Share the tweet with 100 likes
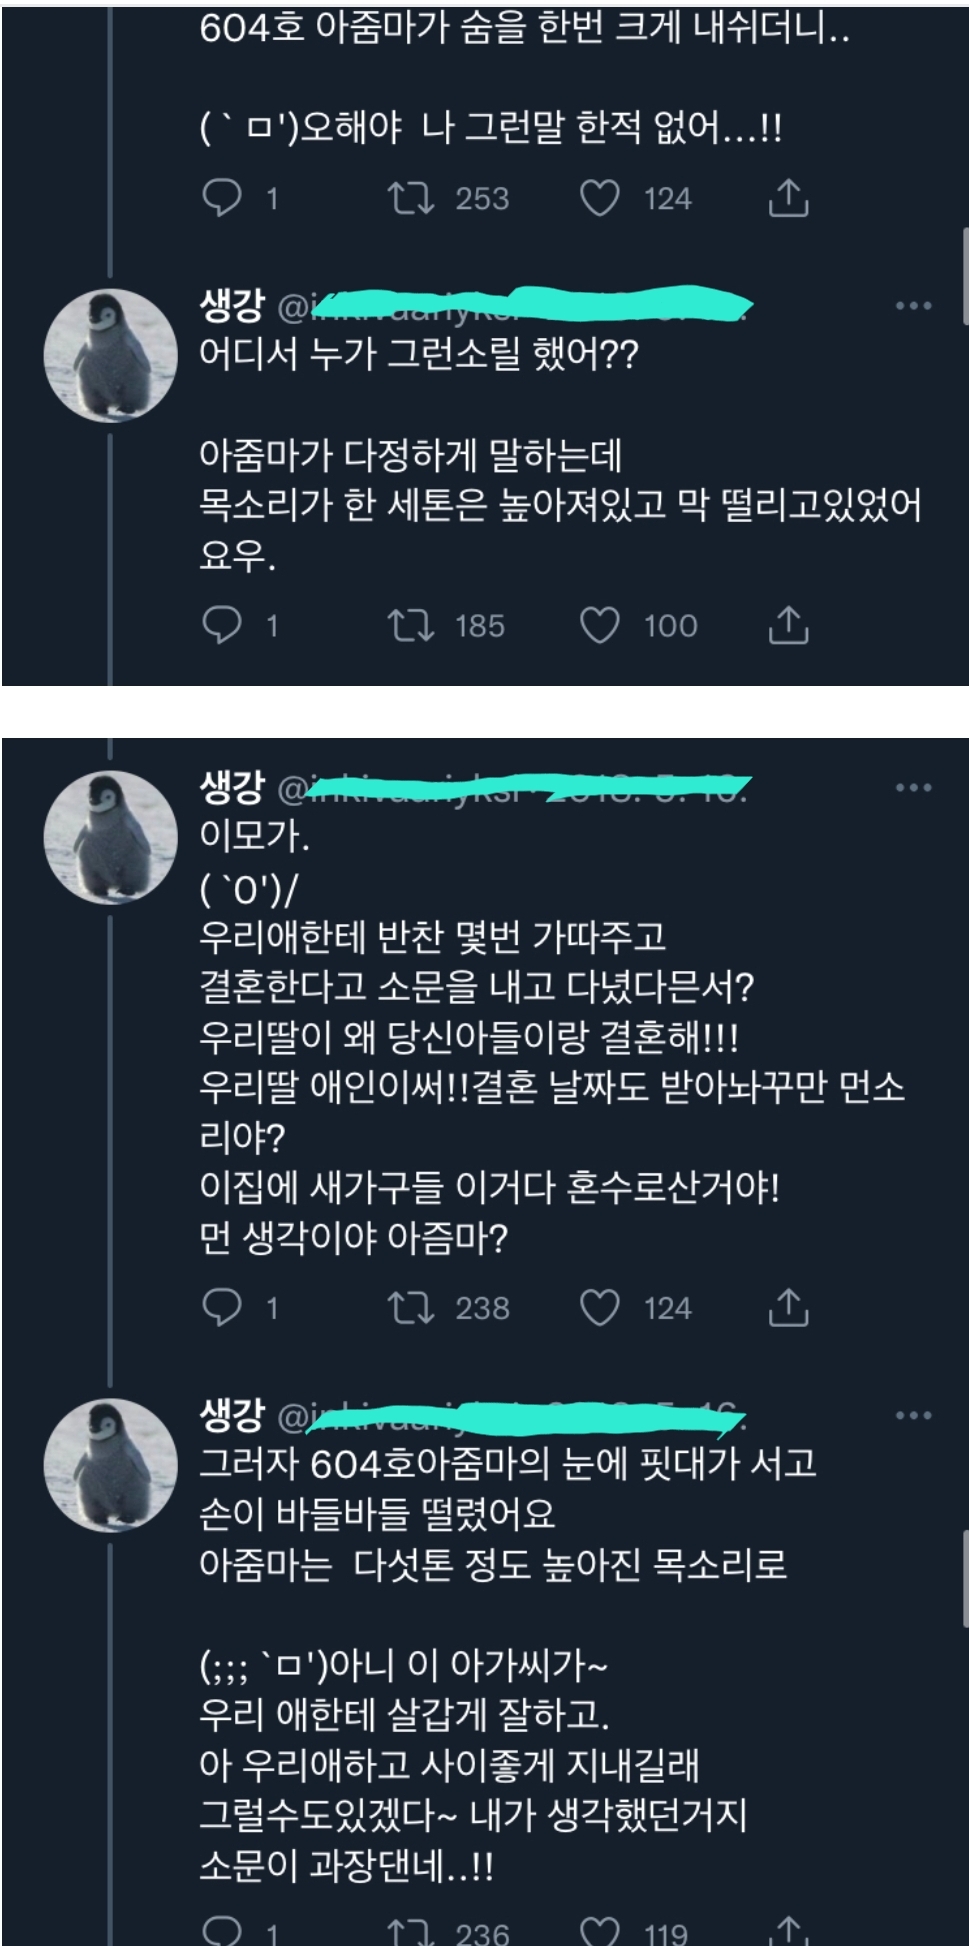 [x=788, y=625]
